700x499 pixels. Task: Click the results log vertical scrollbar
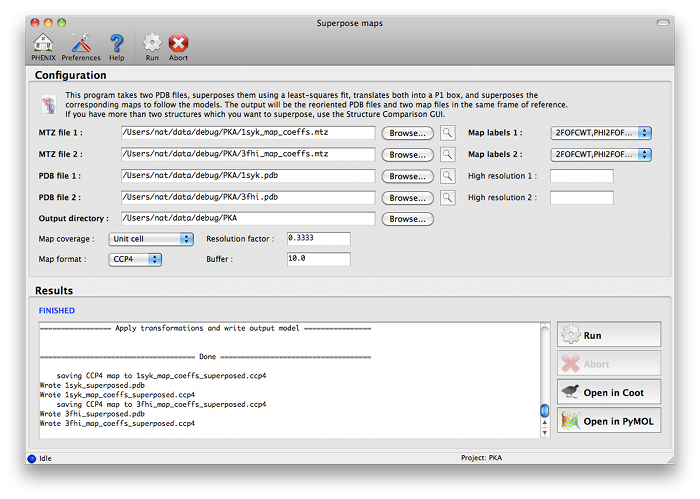(x=545, y=380)
